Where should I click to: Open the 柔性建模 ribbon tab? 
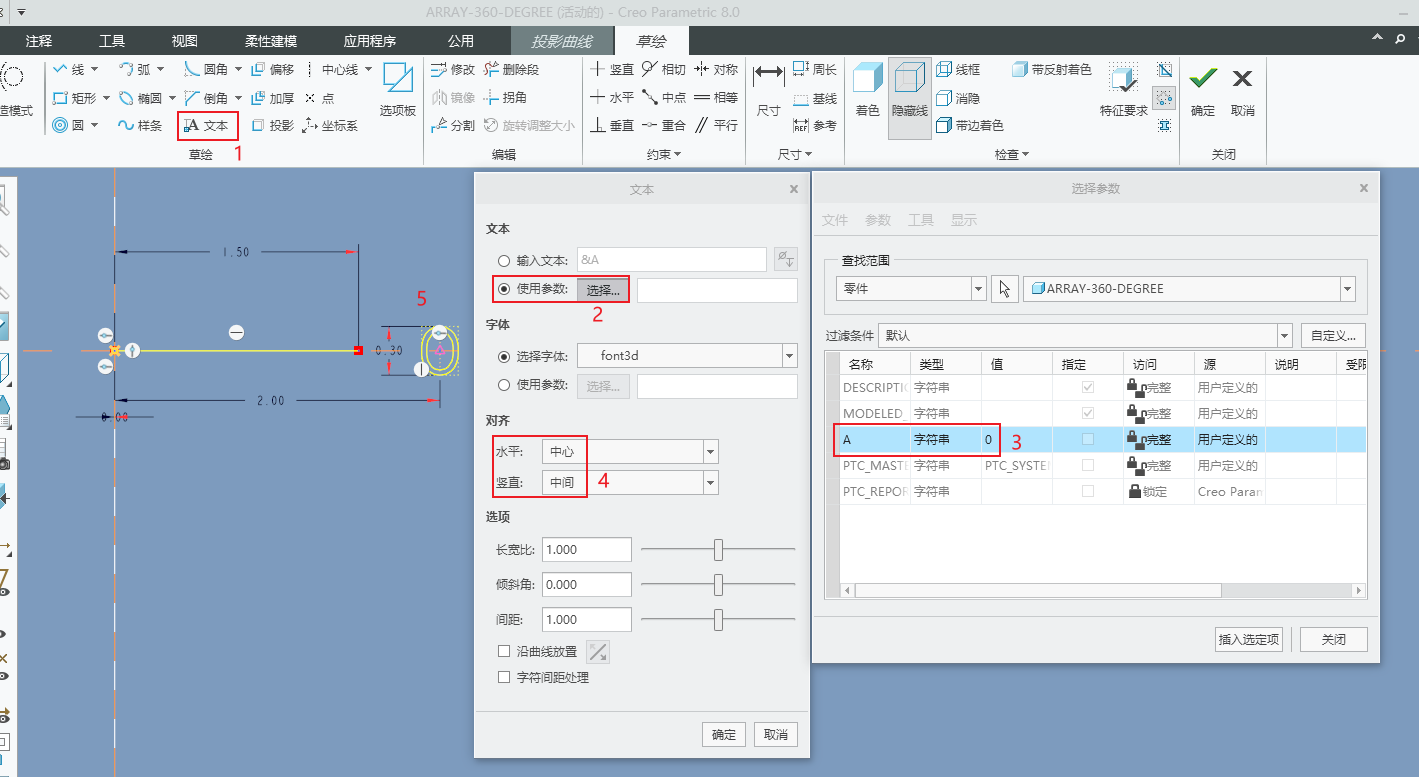coord(271,41)
